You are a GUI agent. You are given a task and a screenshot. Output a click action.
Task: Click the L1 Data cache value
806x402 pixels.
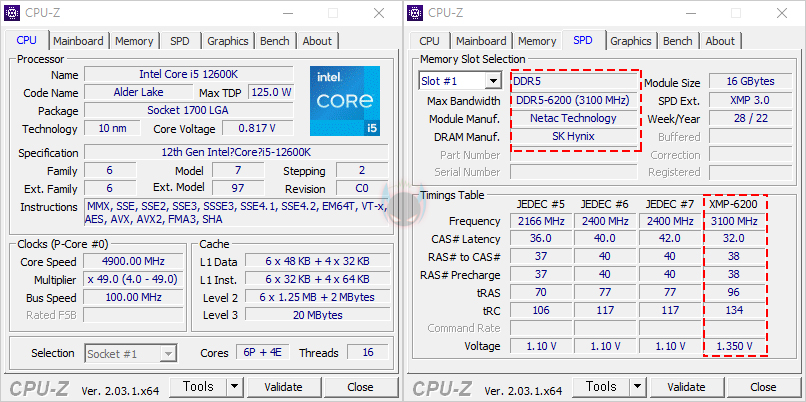(317, 261)
